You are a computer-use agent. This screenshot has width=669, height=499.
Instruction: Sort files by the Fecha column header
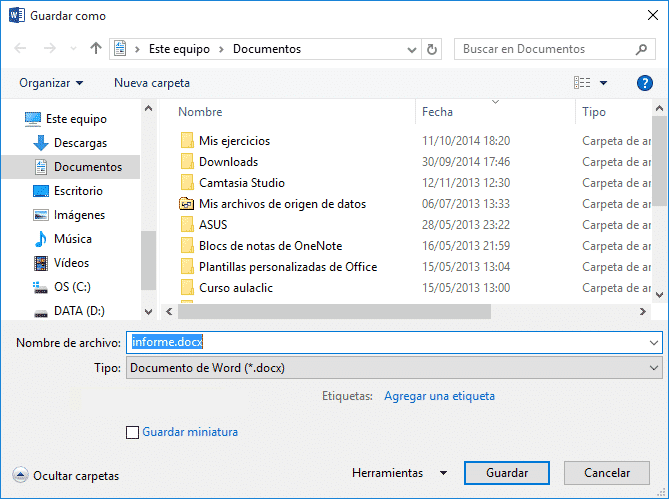point(438,112)
